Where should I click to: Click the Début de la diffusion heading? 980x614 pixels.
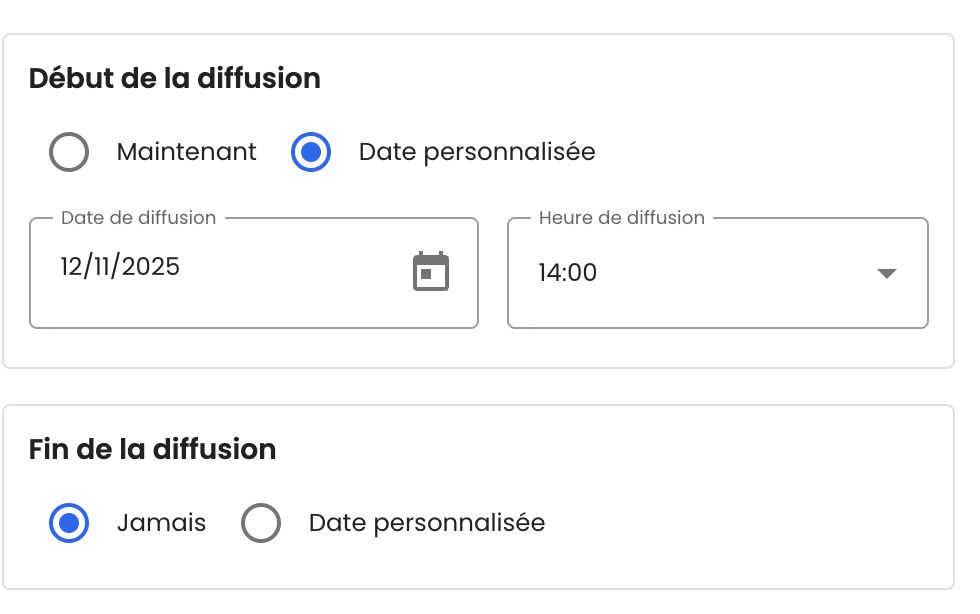pos(174,78)
